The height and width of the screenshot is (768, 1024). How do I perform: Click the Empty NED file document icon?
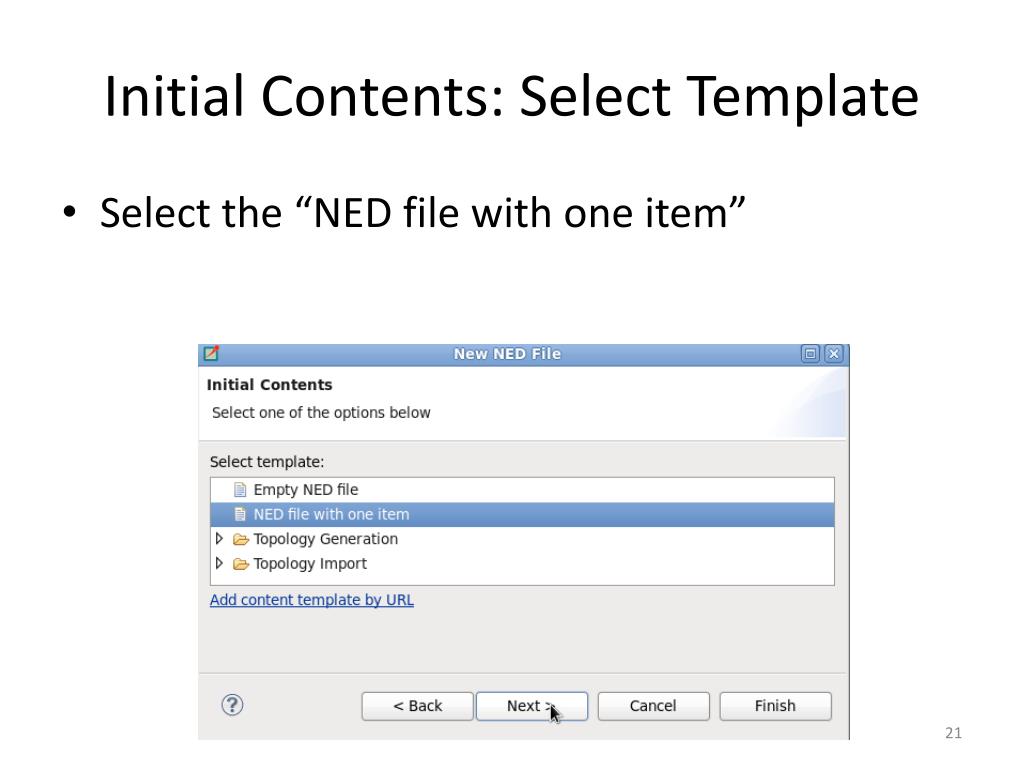click(x=240, y=490)
